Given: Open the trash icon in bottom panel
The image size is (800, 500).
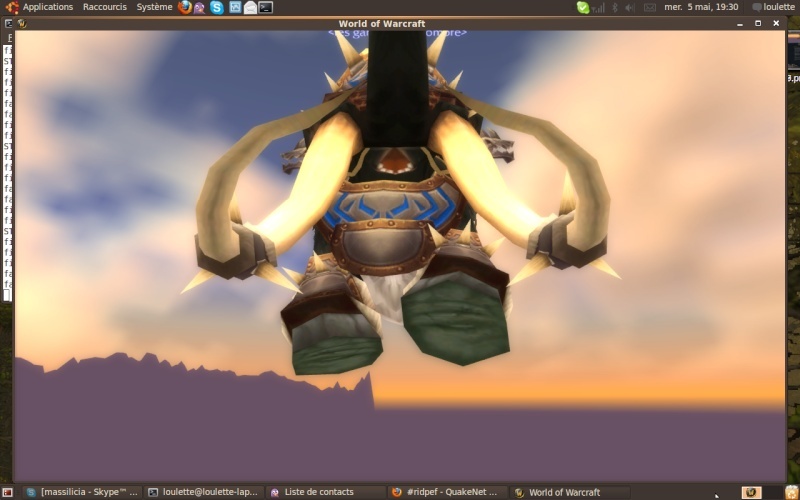Looking at the screenshot, I should coord(792,492).
